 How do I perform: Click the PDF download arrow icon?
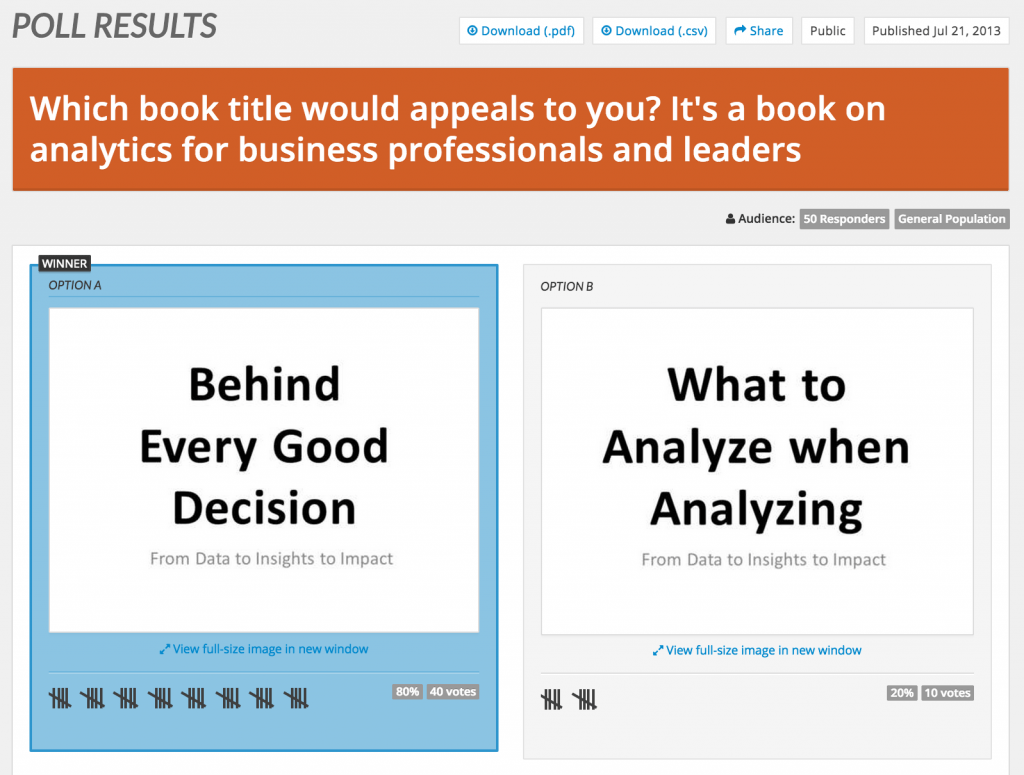pos(473,31)
